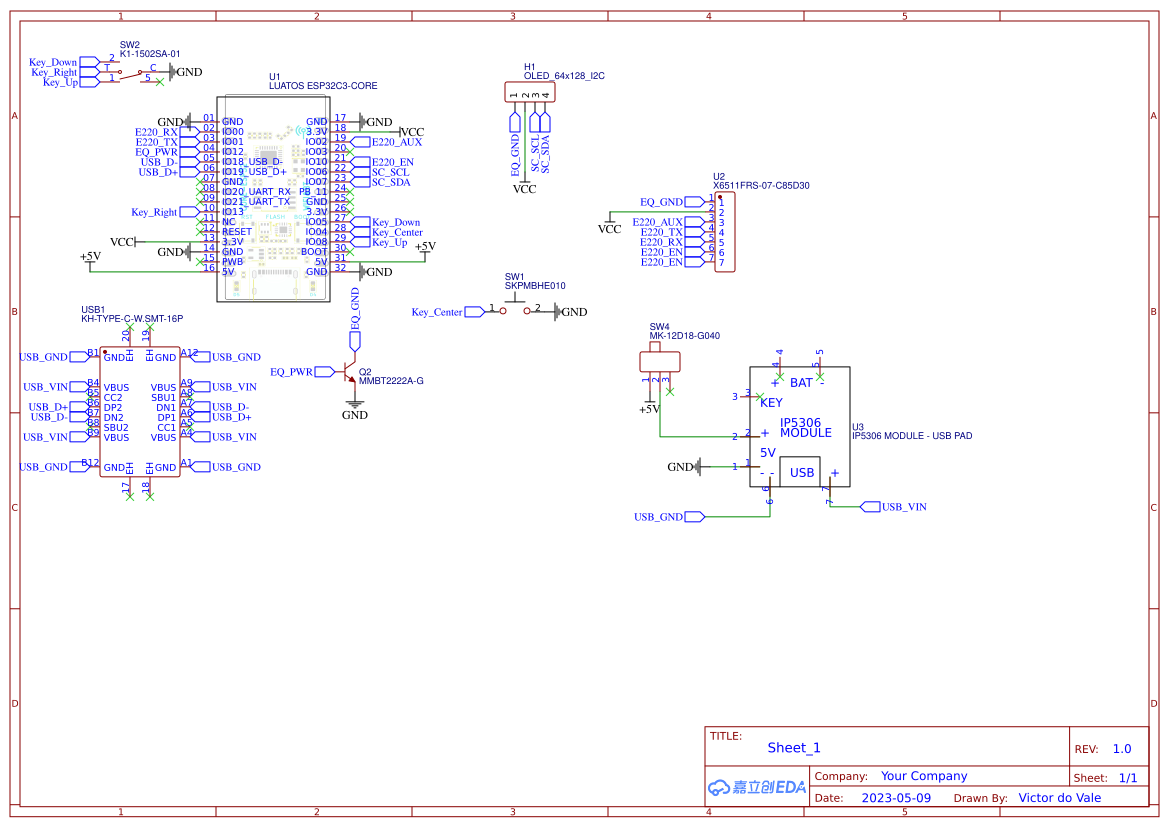Viewport: 1169px width, 827px height.
Task: Select the USB_VIN net port beside U3
Action: [x=893, y=507]
